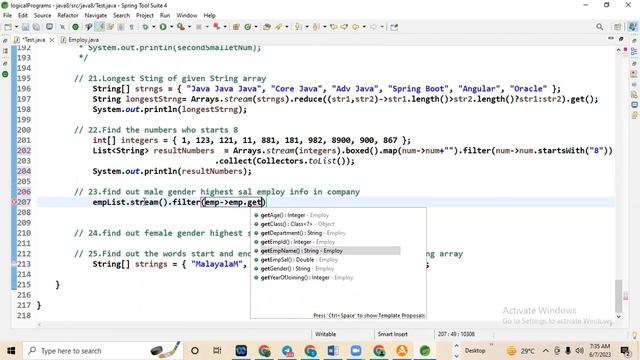Open the Run menu
This screenshot has height=360, width=640.
point(165,16)
